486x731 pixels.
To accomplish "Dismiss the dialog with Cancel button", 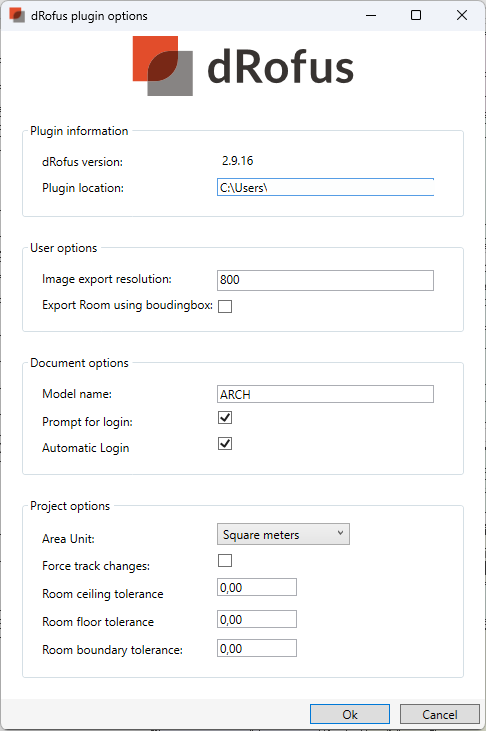I will point(439,714).
